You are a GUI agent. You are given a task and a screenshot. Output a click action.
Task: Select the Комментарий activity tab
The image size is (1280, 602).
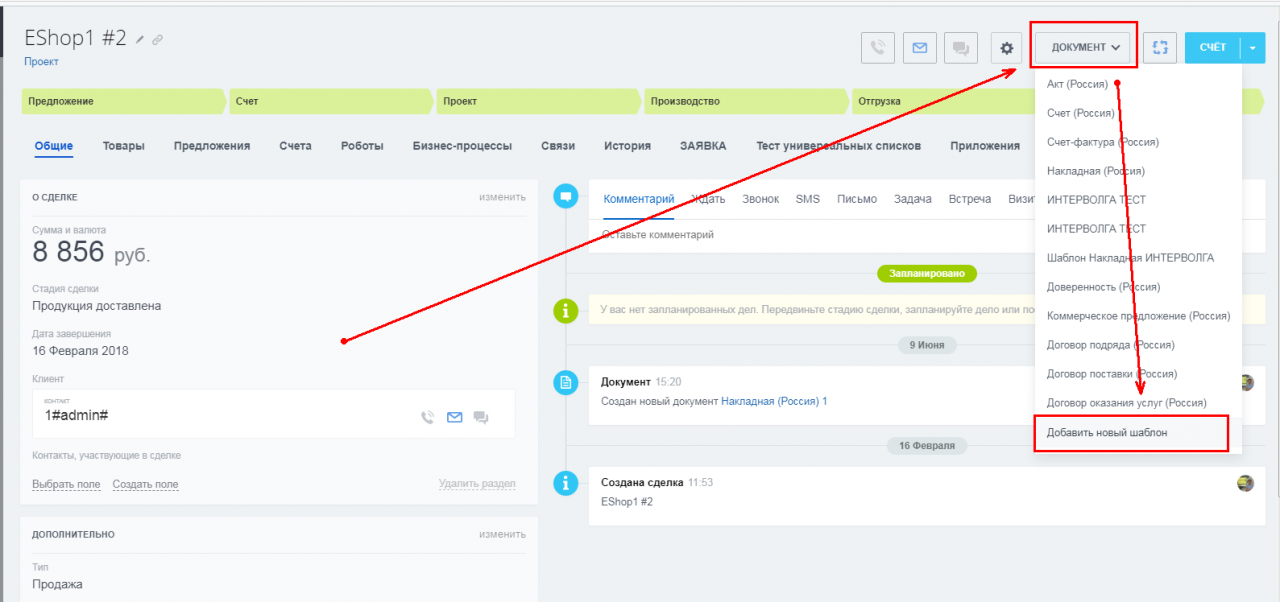pos(639,199)
